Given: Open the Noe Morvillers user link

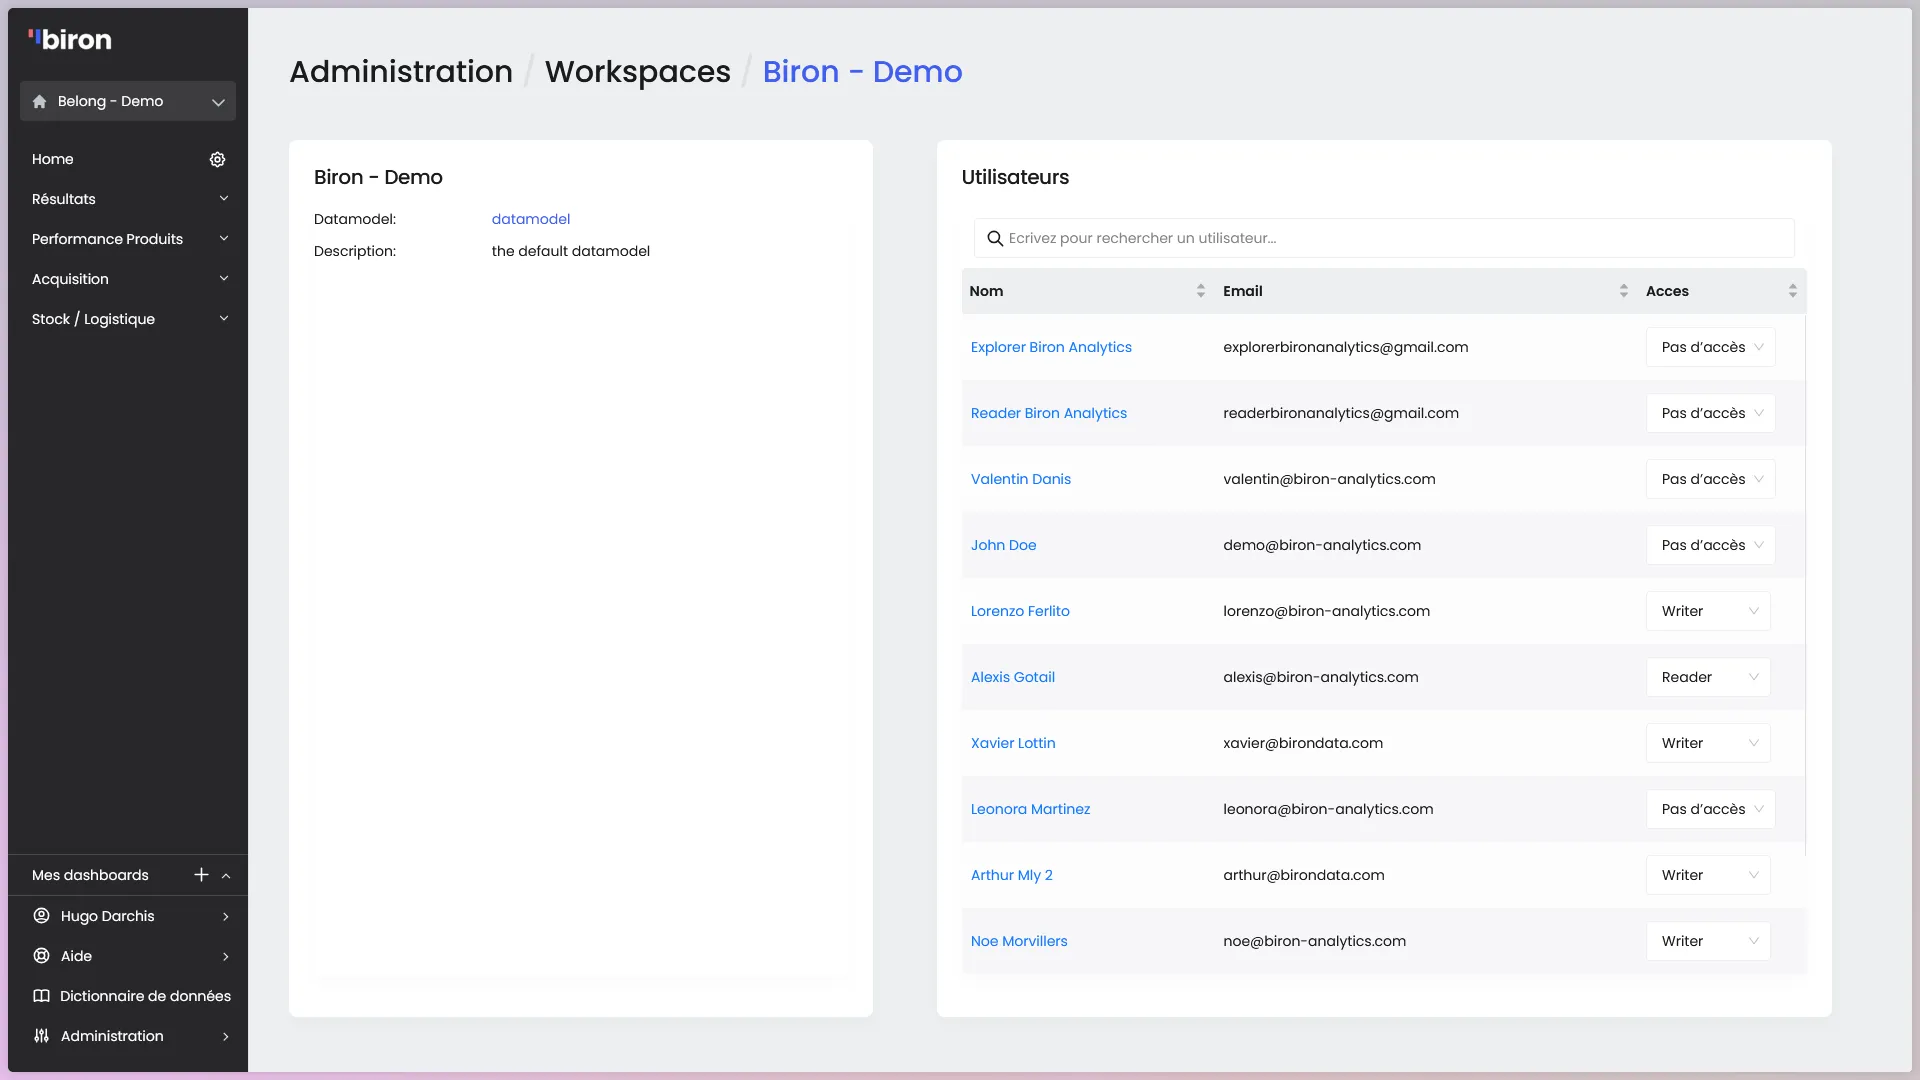Looking at the screenshot, I should pyautogui.click(x=1019, y=941).
